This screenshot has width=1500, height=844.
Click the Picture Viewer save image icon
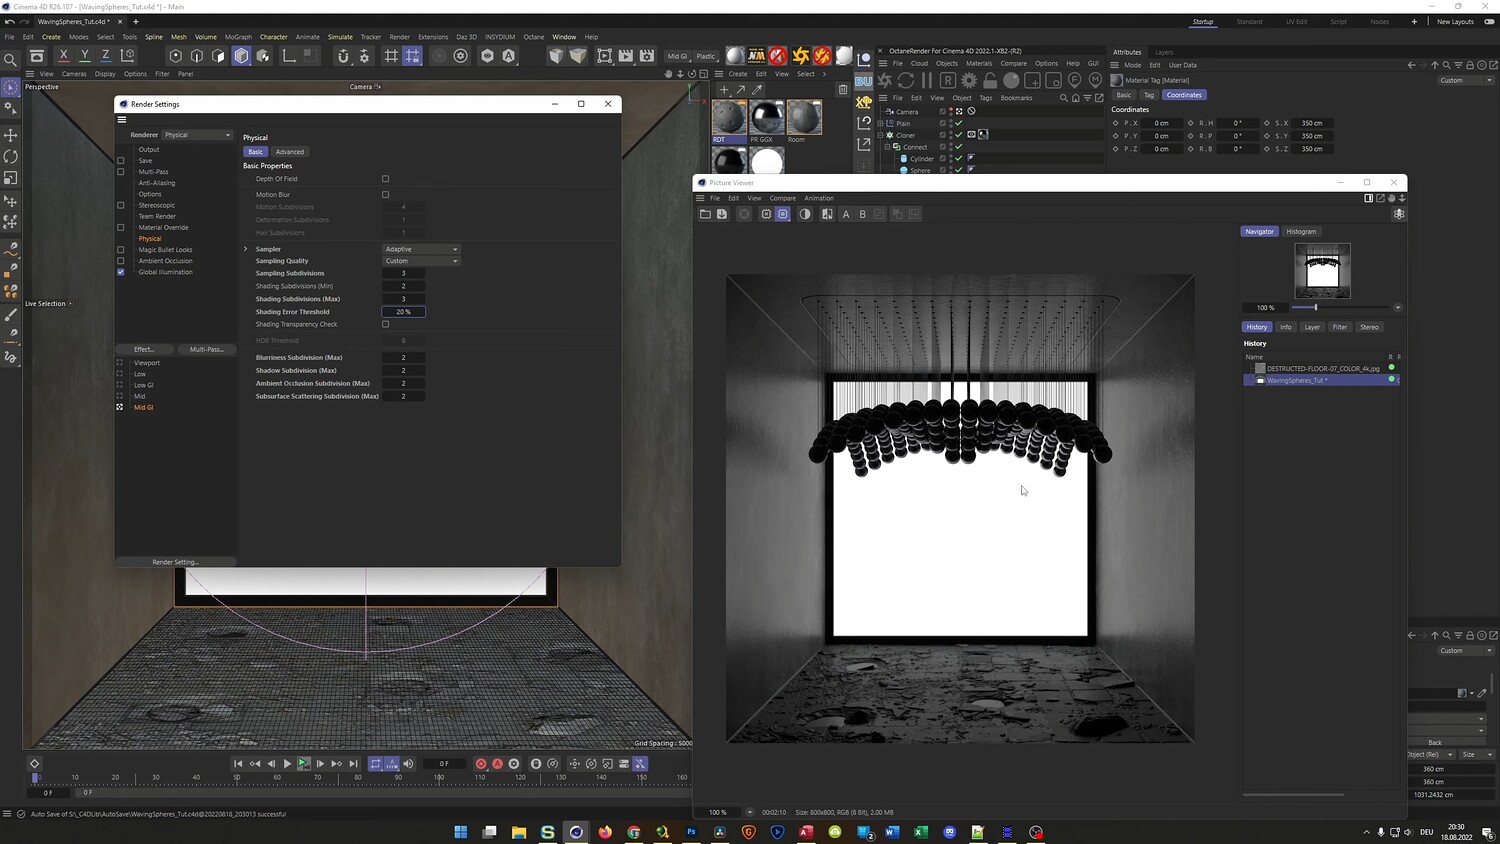tap(722, 214)
